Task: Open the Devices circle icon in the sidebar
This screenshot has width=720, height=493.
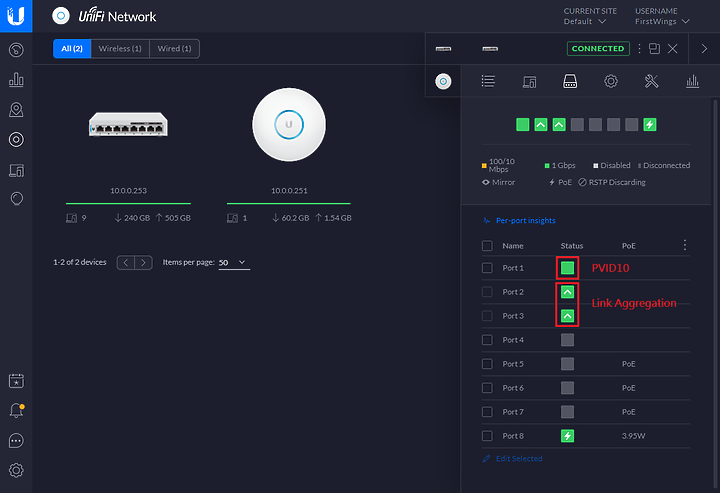Action: [16, 140]
